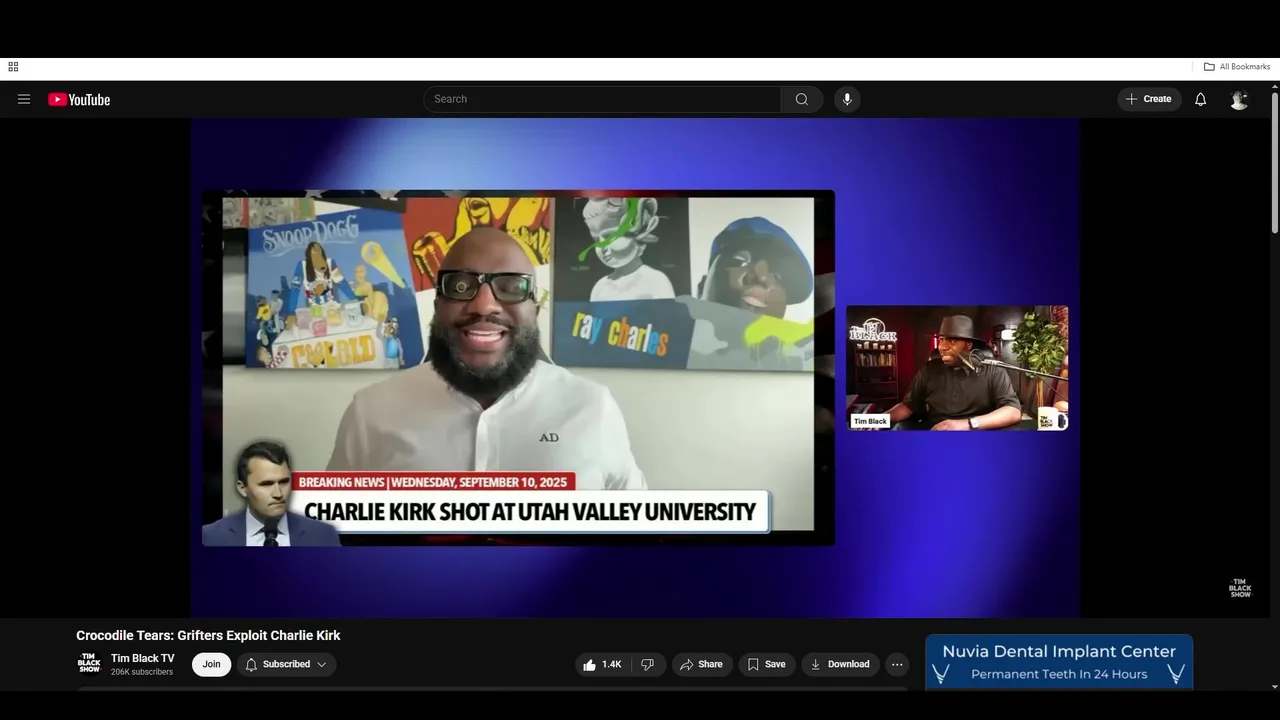Dislike the video
This screenshot has width=1280, height=720.
tap(648, 664)
